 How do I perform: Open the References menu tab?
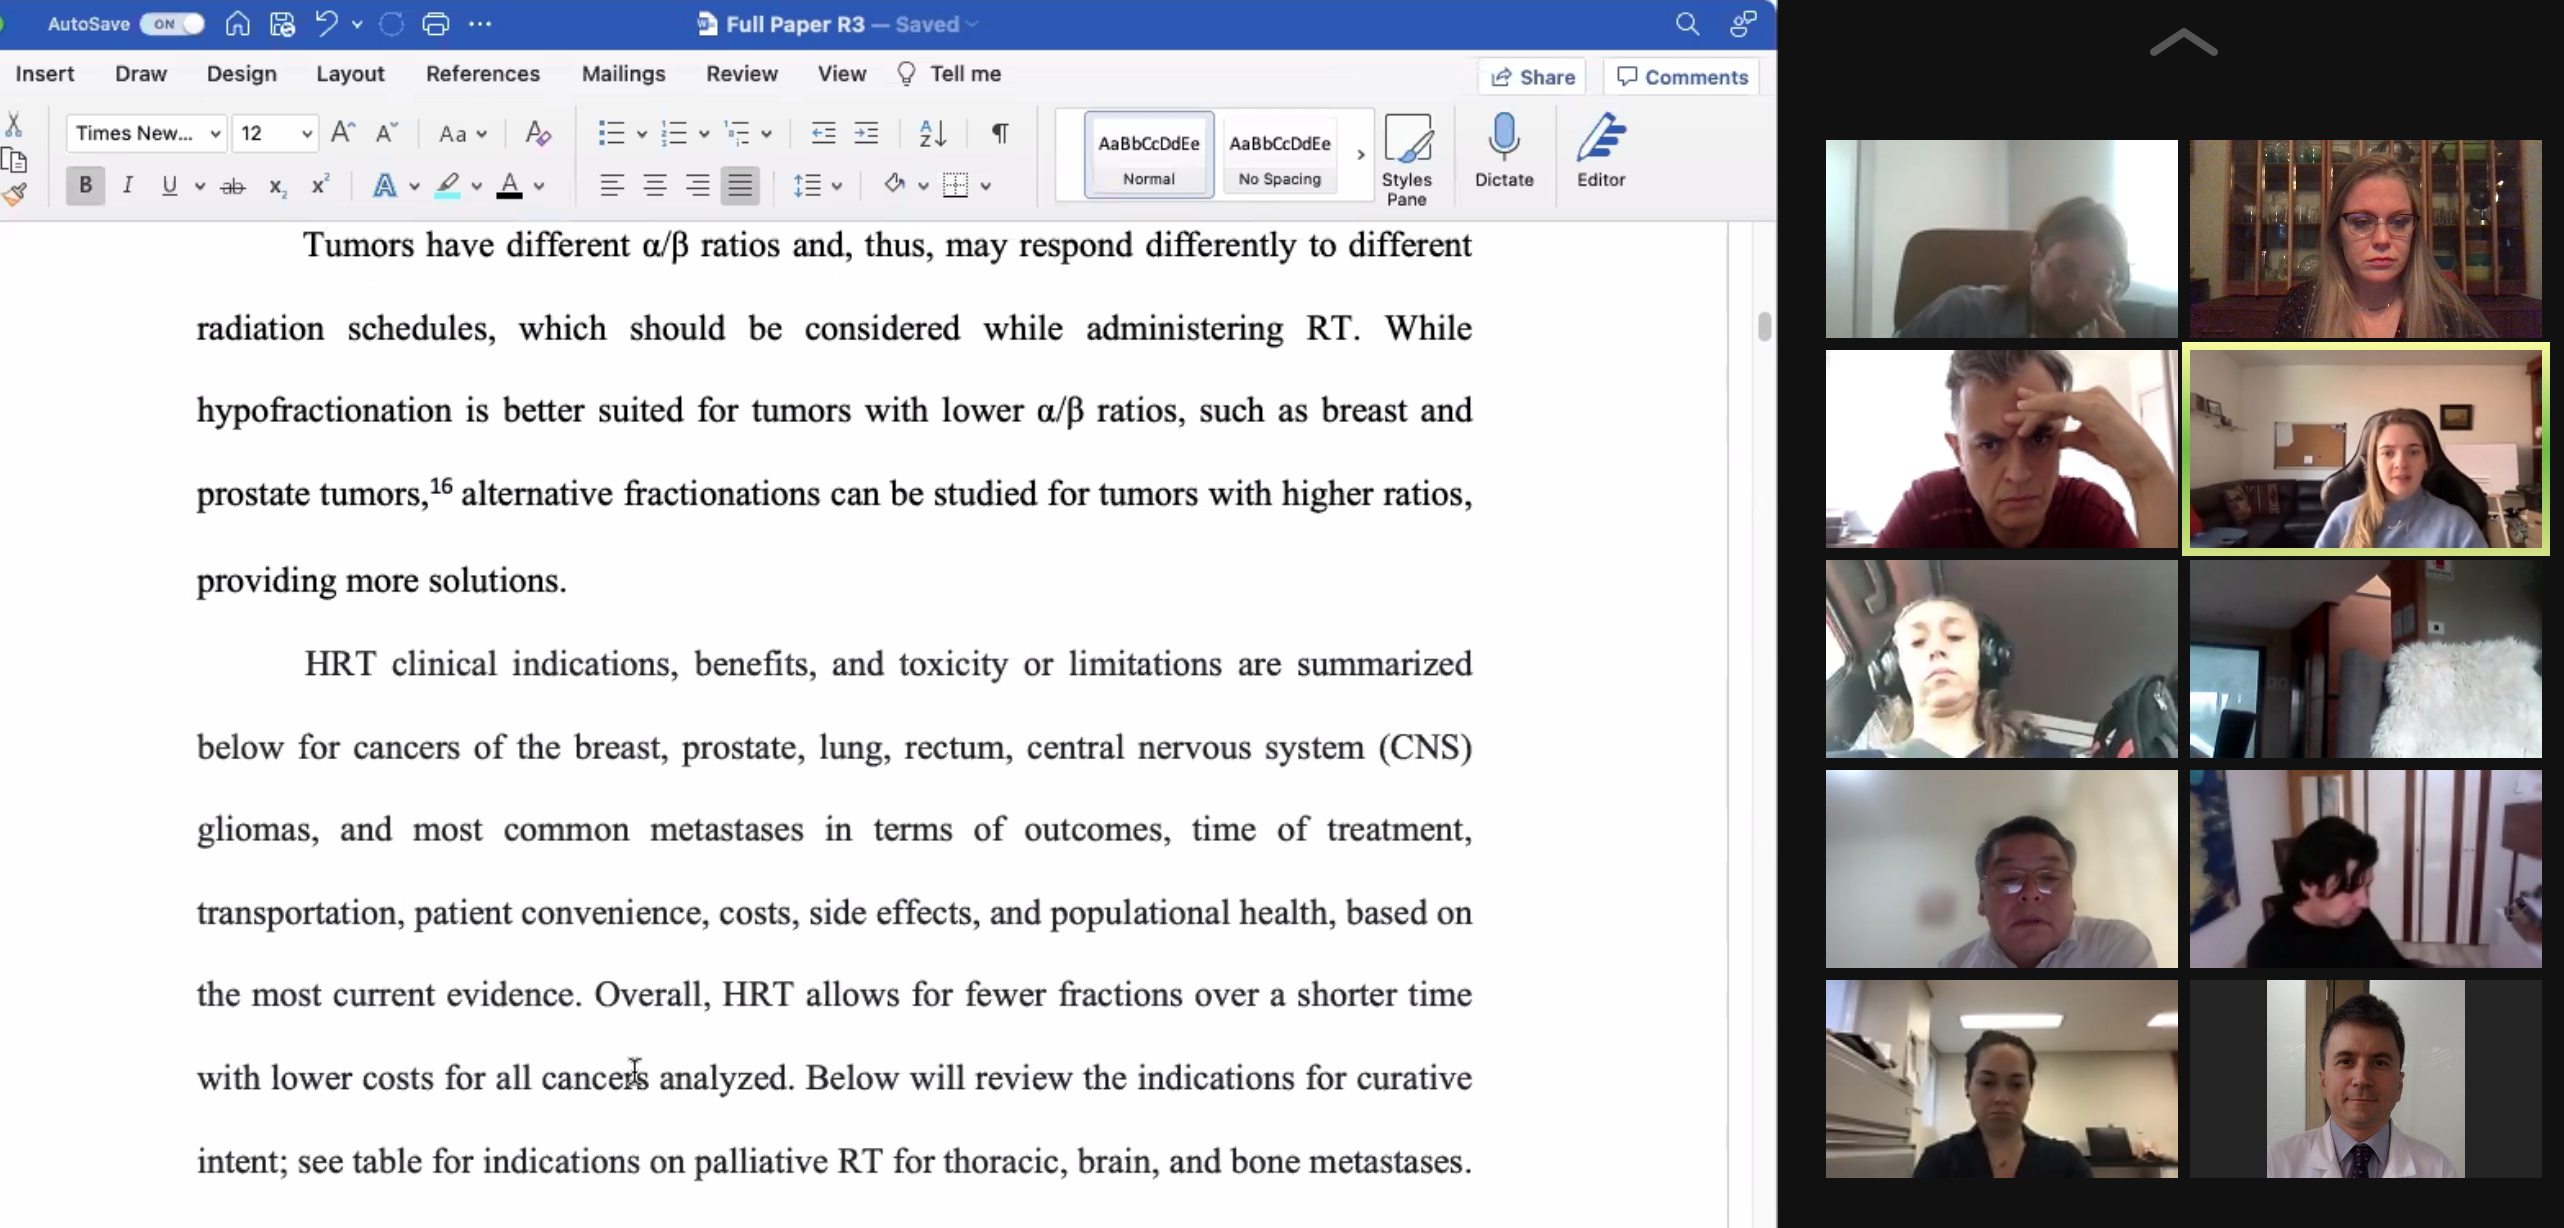[x=482, y=74]
